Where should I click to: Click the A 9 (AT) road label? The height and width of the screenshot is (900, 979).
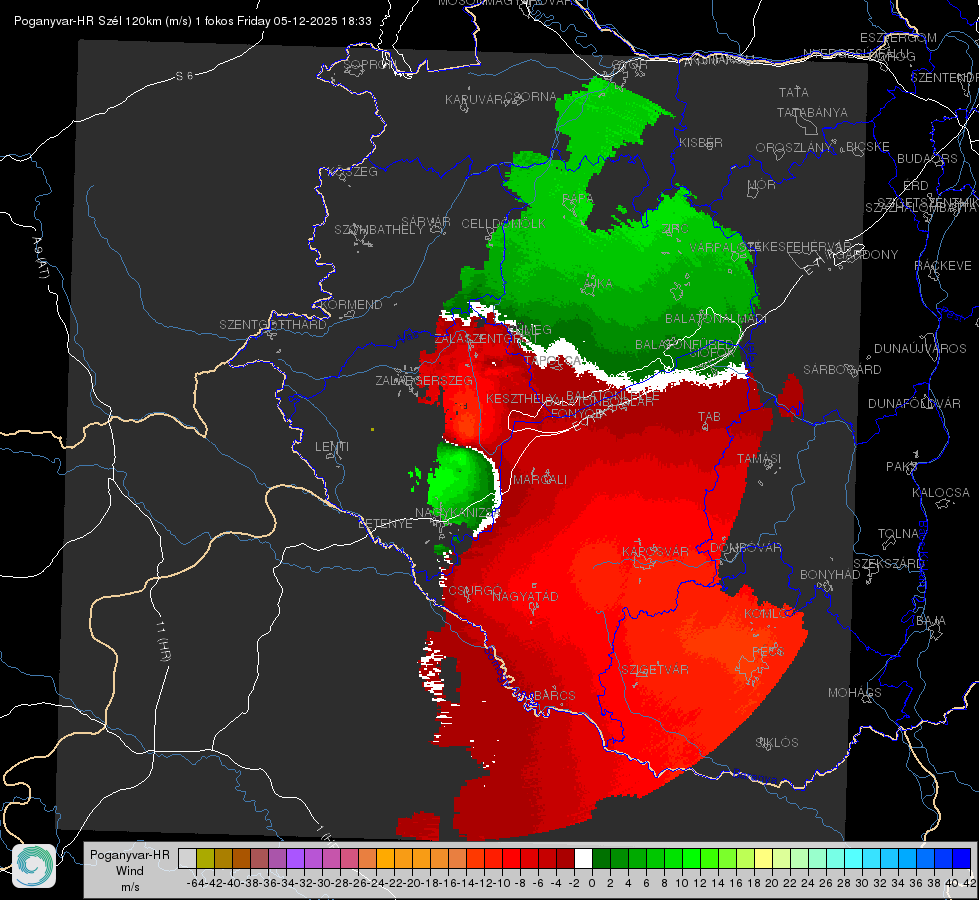pos(41,257)
